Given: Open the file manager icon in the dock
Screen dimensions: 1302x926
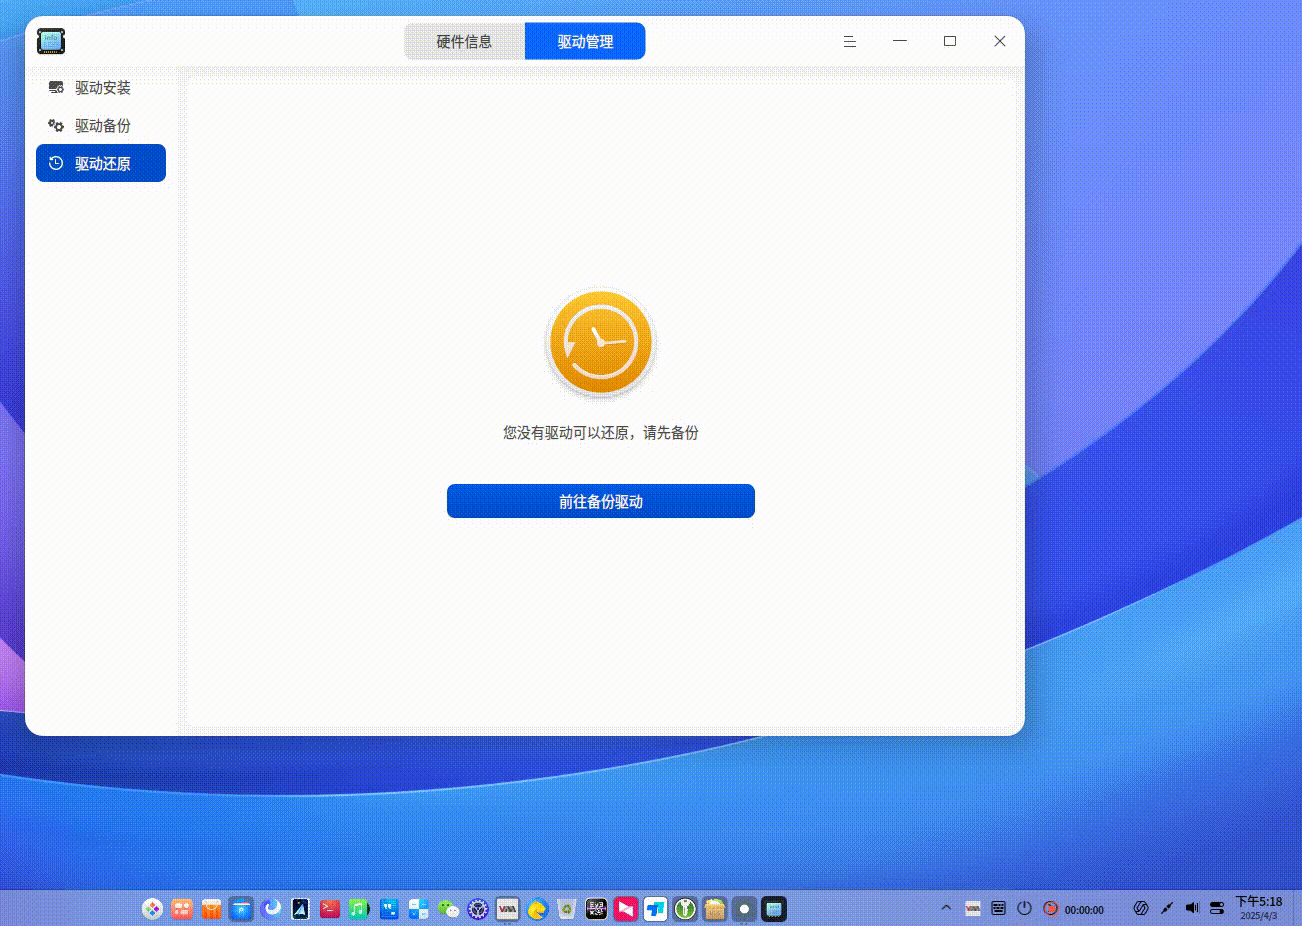Looking at the screenshot, I should point(241,909).
